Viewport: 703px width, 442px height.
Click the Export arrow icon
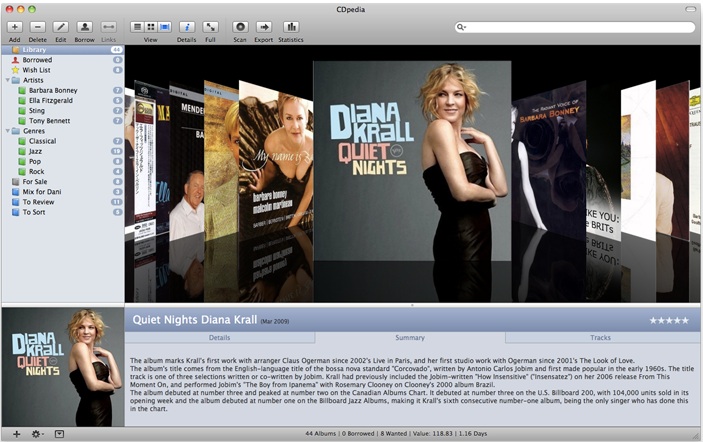[264, 26]
